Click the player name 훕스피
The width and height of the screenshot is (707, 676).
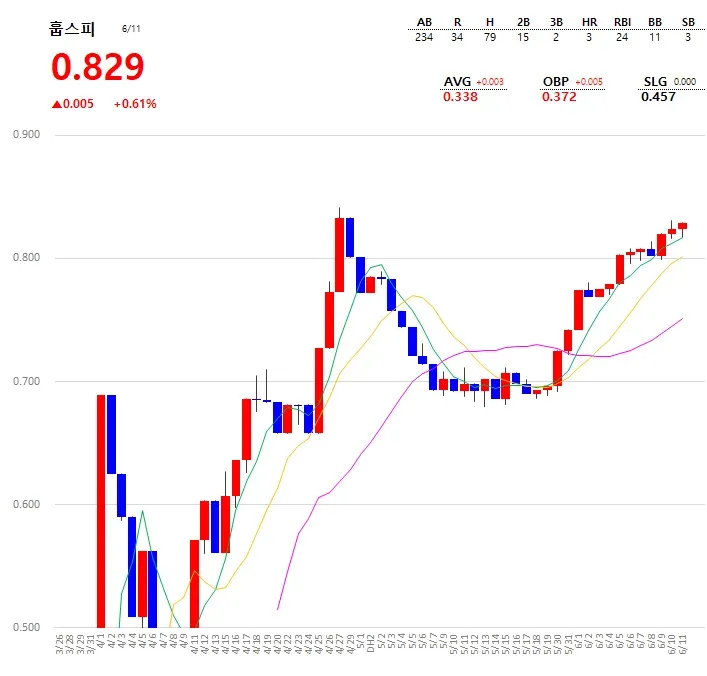[72, 29]
